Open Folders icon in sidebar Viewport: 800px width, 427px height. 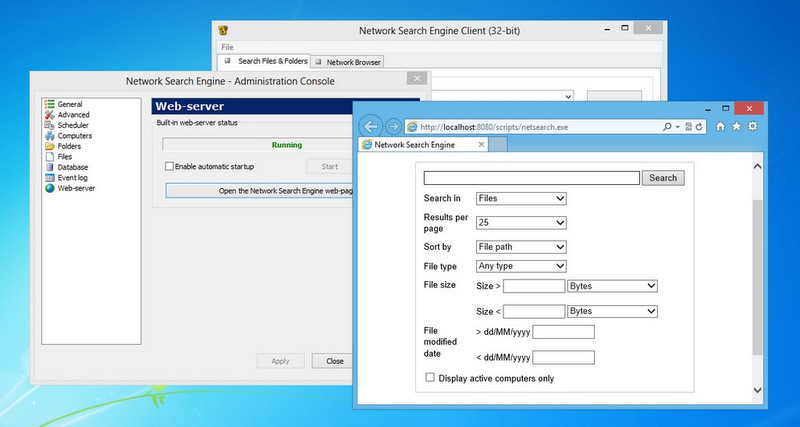click(x=49, y=146)
